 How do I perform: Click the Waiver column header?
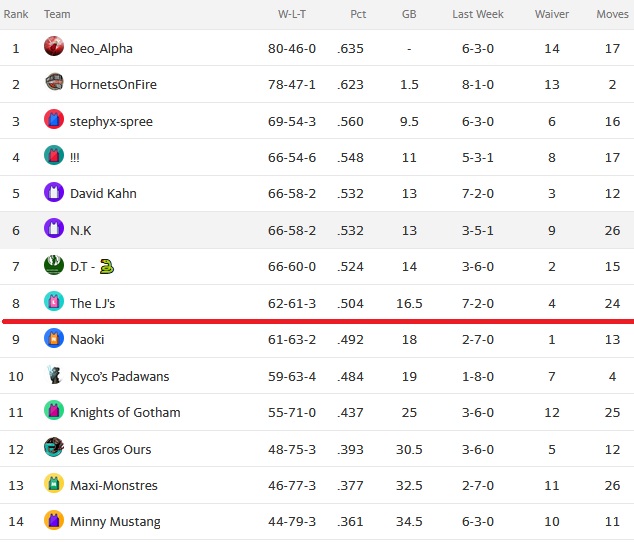[x=552, y=14]
